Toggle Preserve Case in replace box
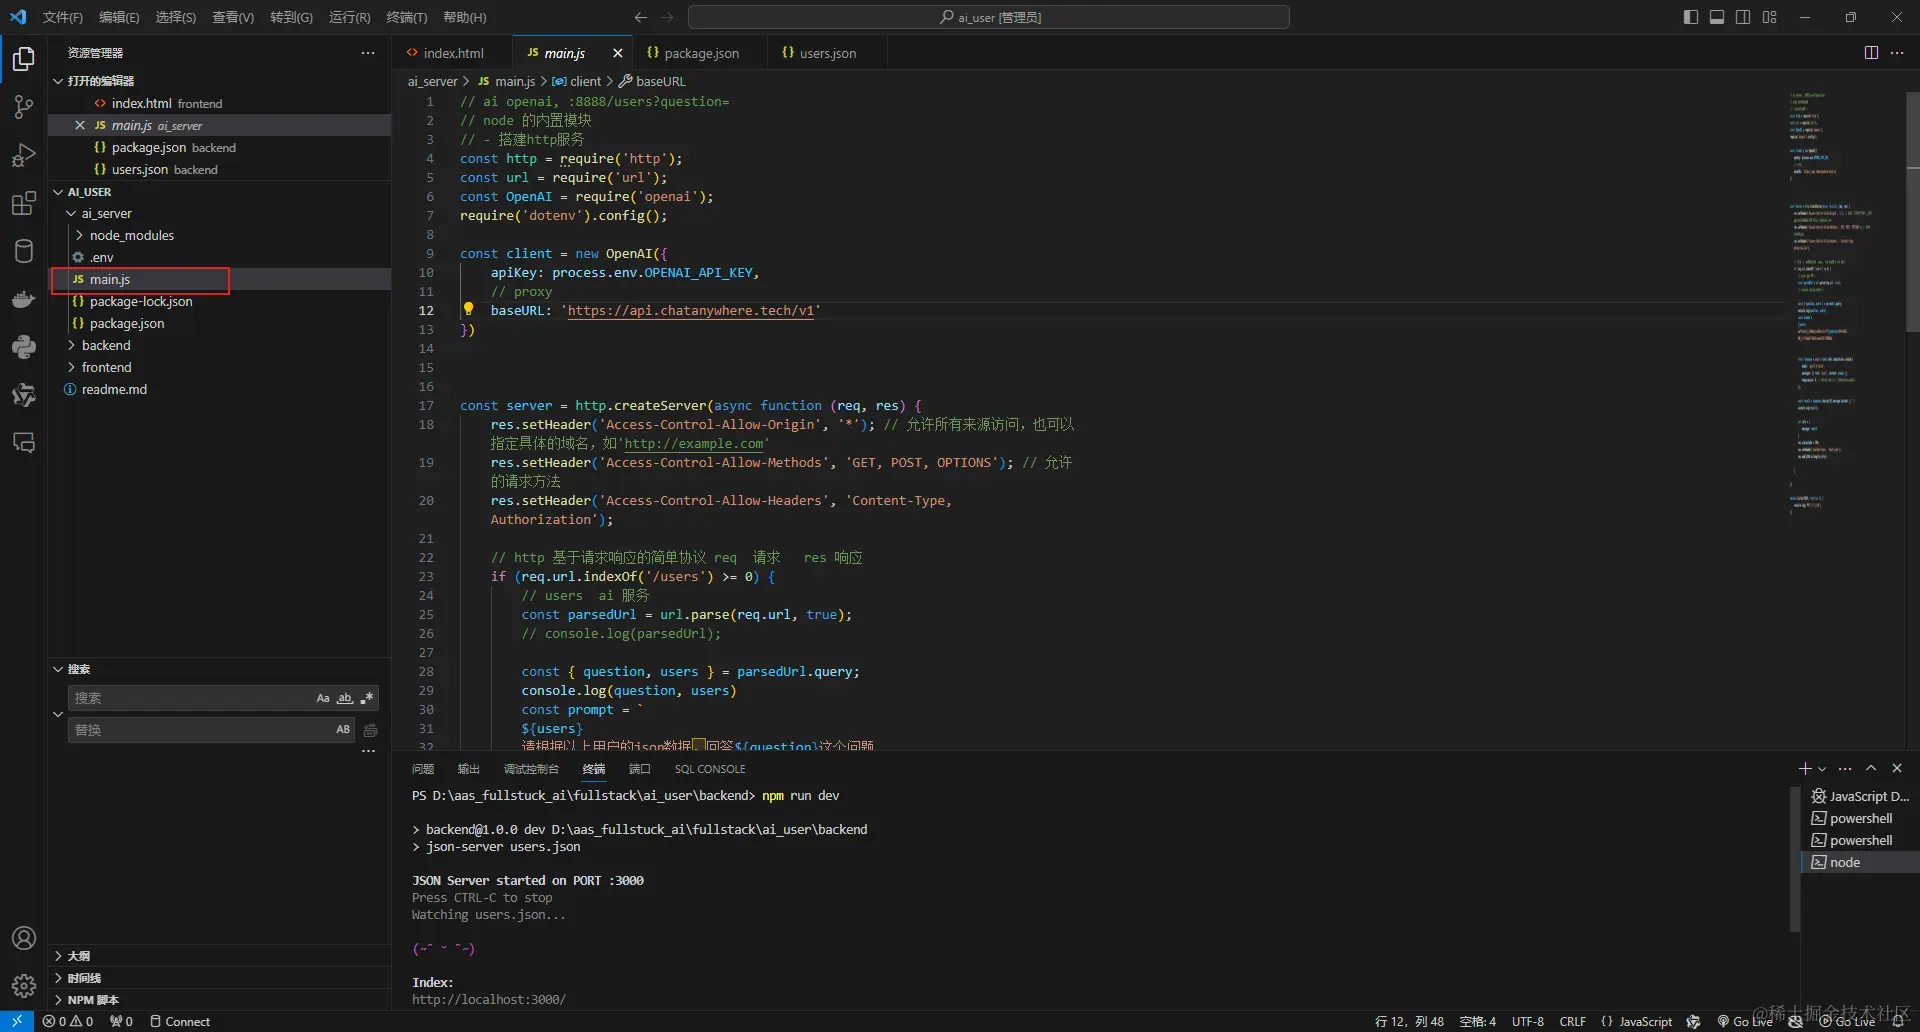 pos(343,730)
